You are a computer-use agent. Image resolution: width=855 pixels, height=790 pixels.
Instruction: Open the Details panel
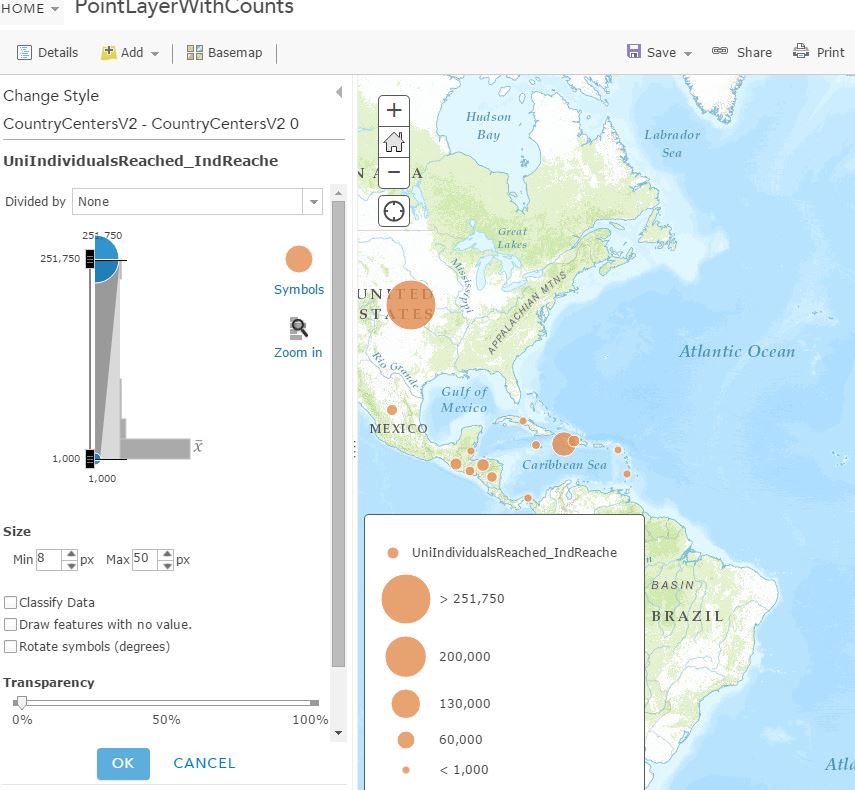coord(47,52)
